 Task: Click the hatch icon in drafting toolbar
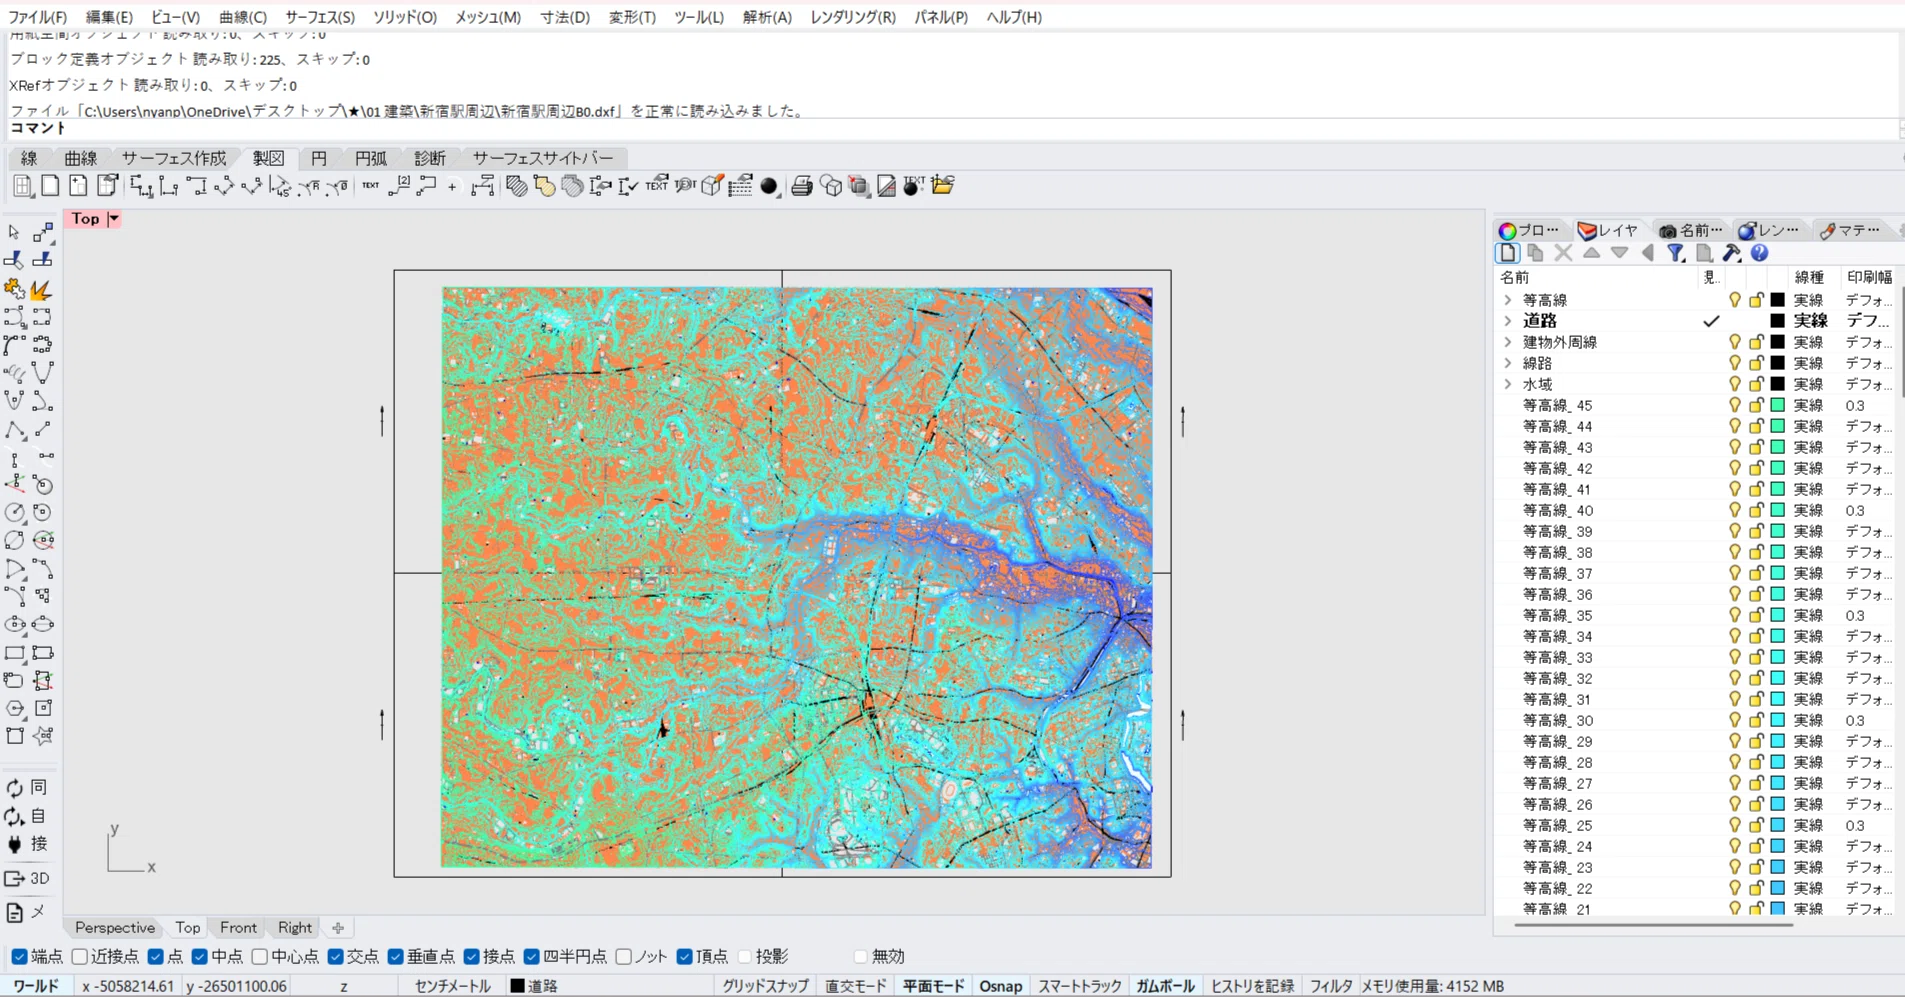coord(516,186)
